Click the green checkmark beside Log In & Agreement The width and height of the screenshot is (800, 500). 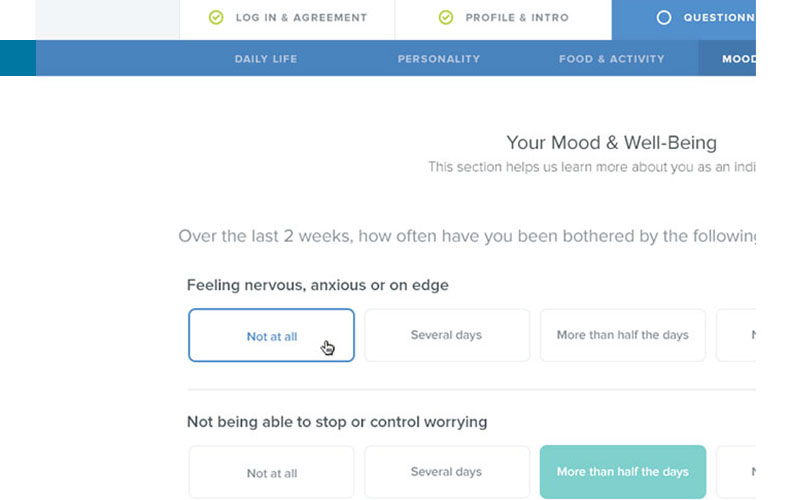[x=216, y=17]
